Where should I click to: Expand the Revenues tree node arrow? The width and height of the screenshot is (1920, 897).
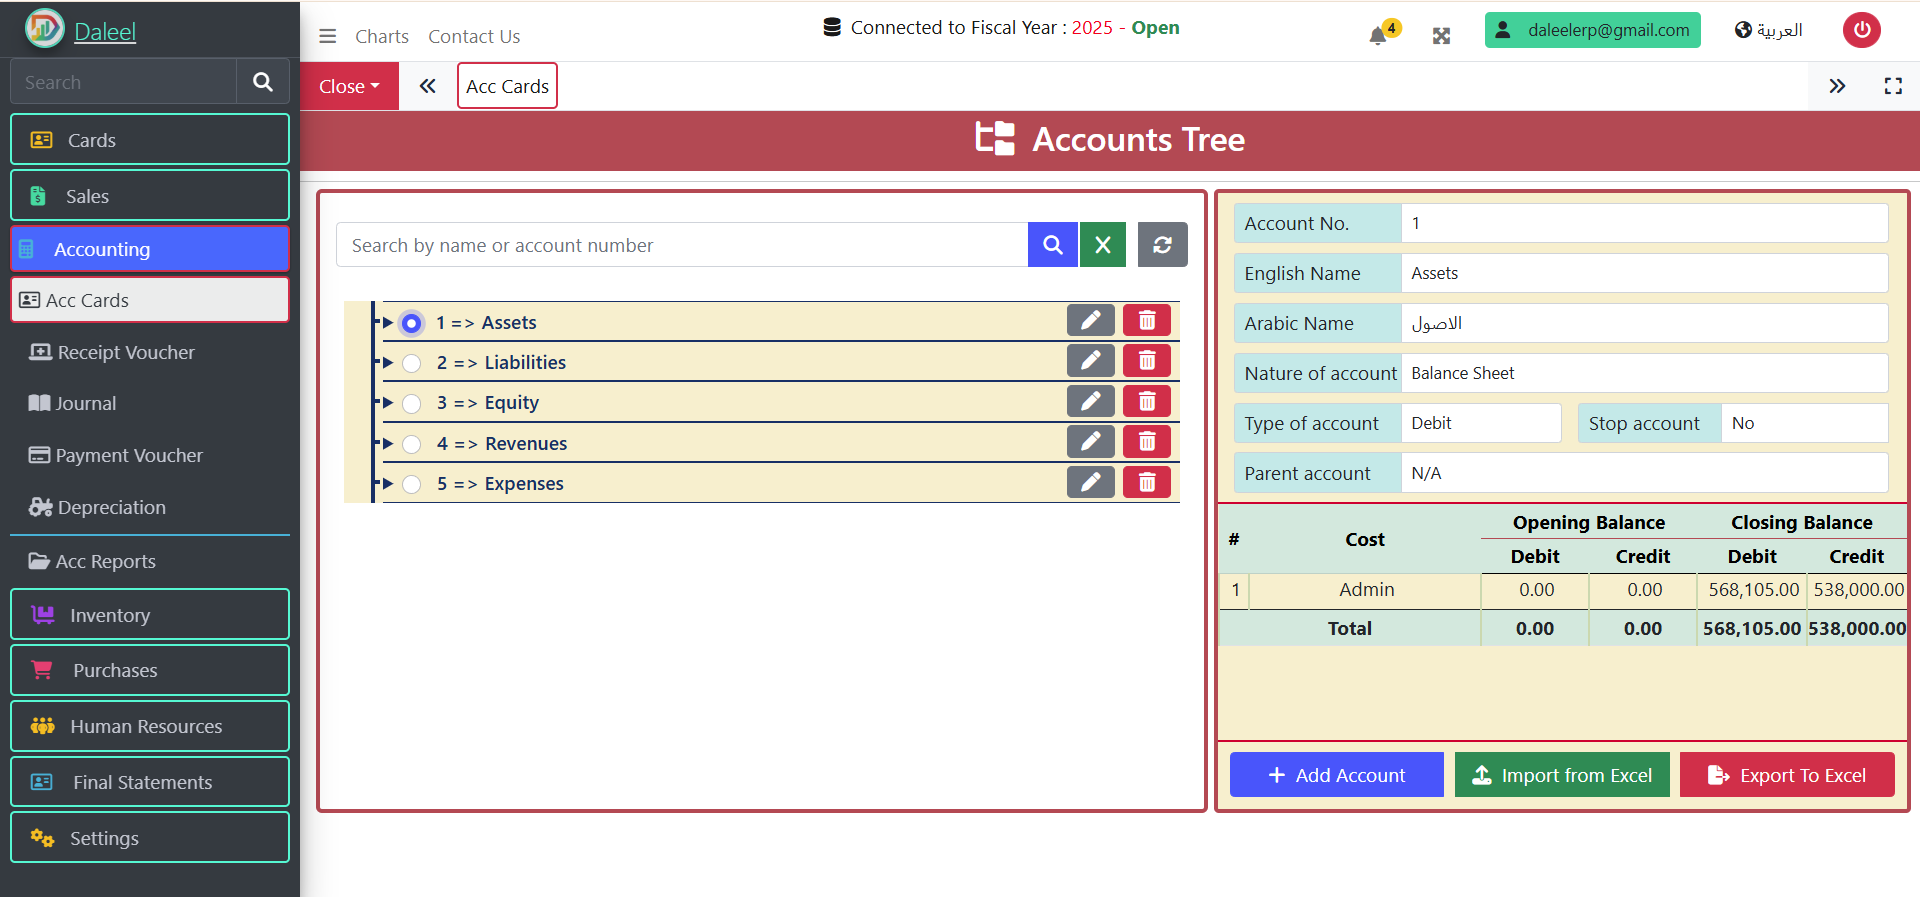point(388,443)
